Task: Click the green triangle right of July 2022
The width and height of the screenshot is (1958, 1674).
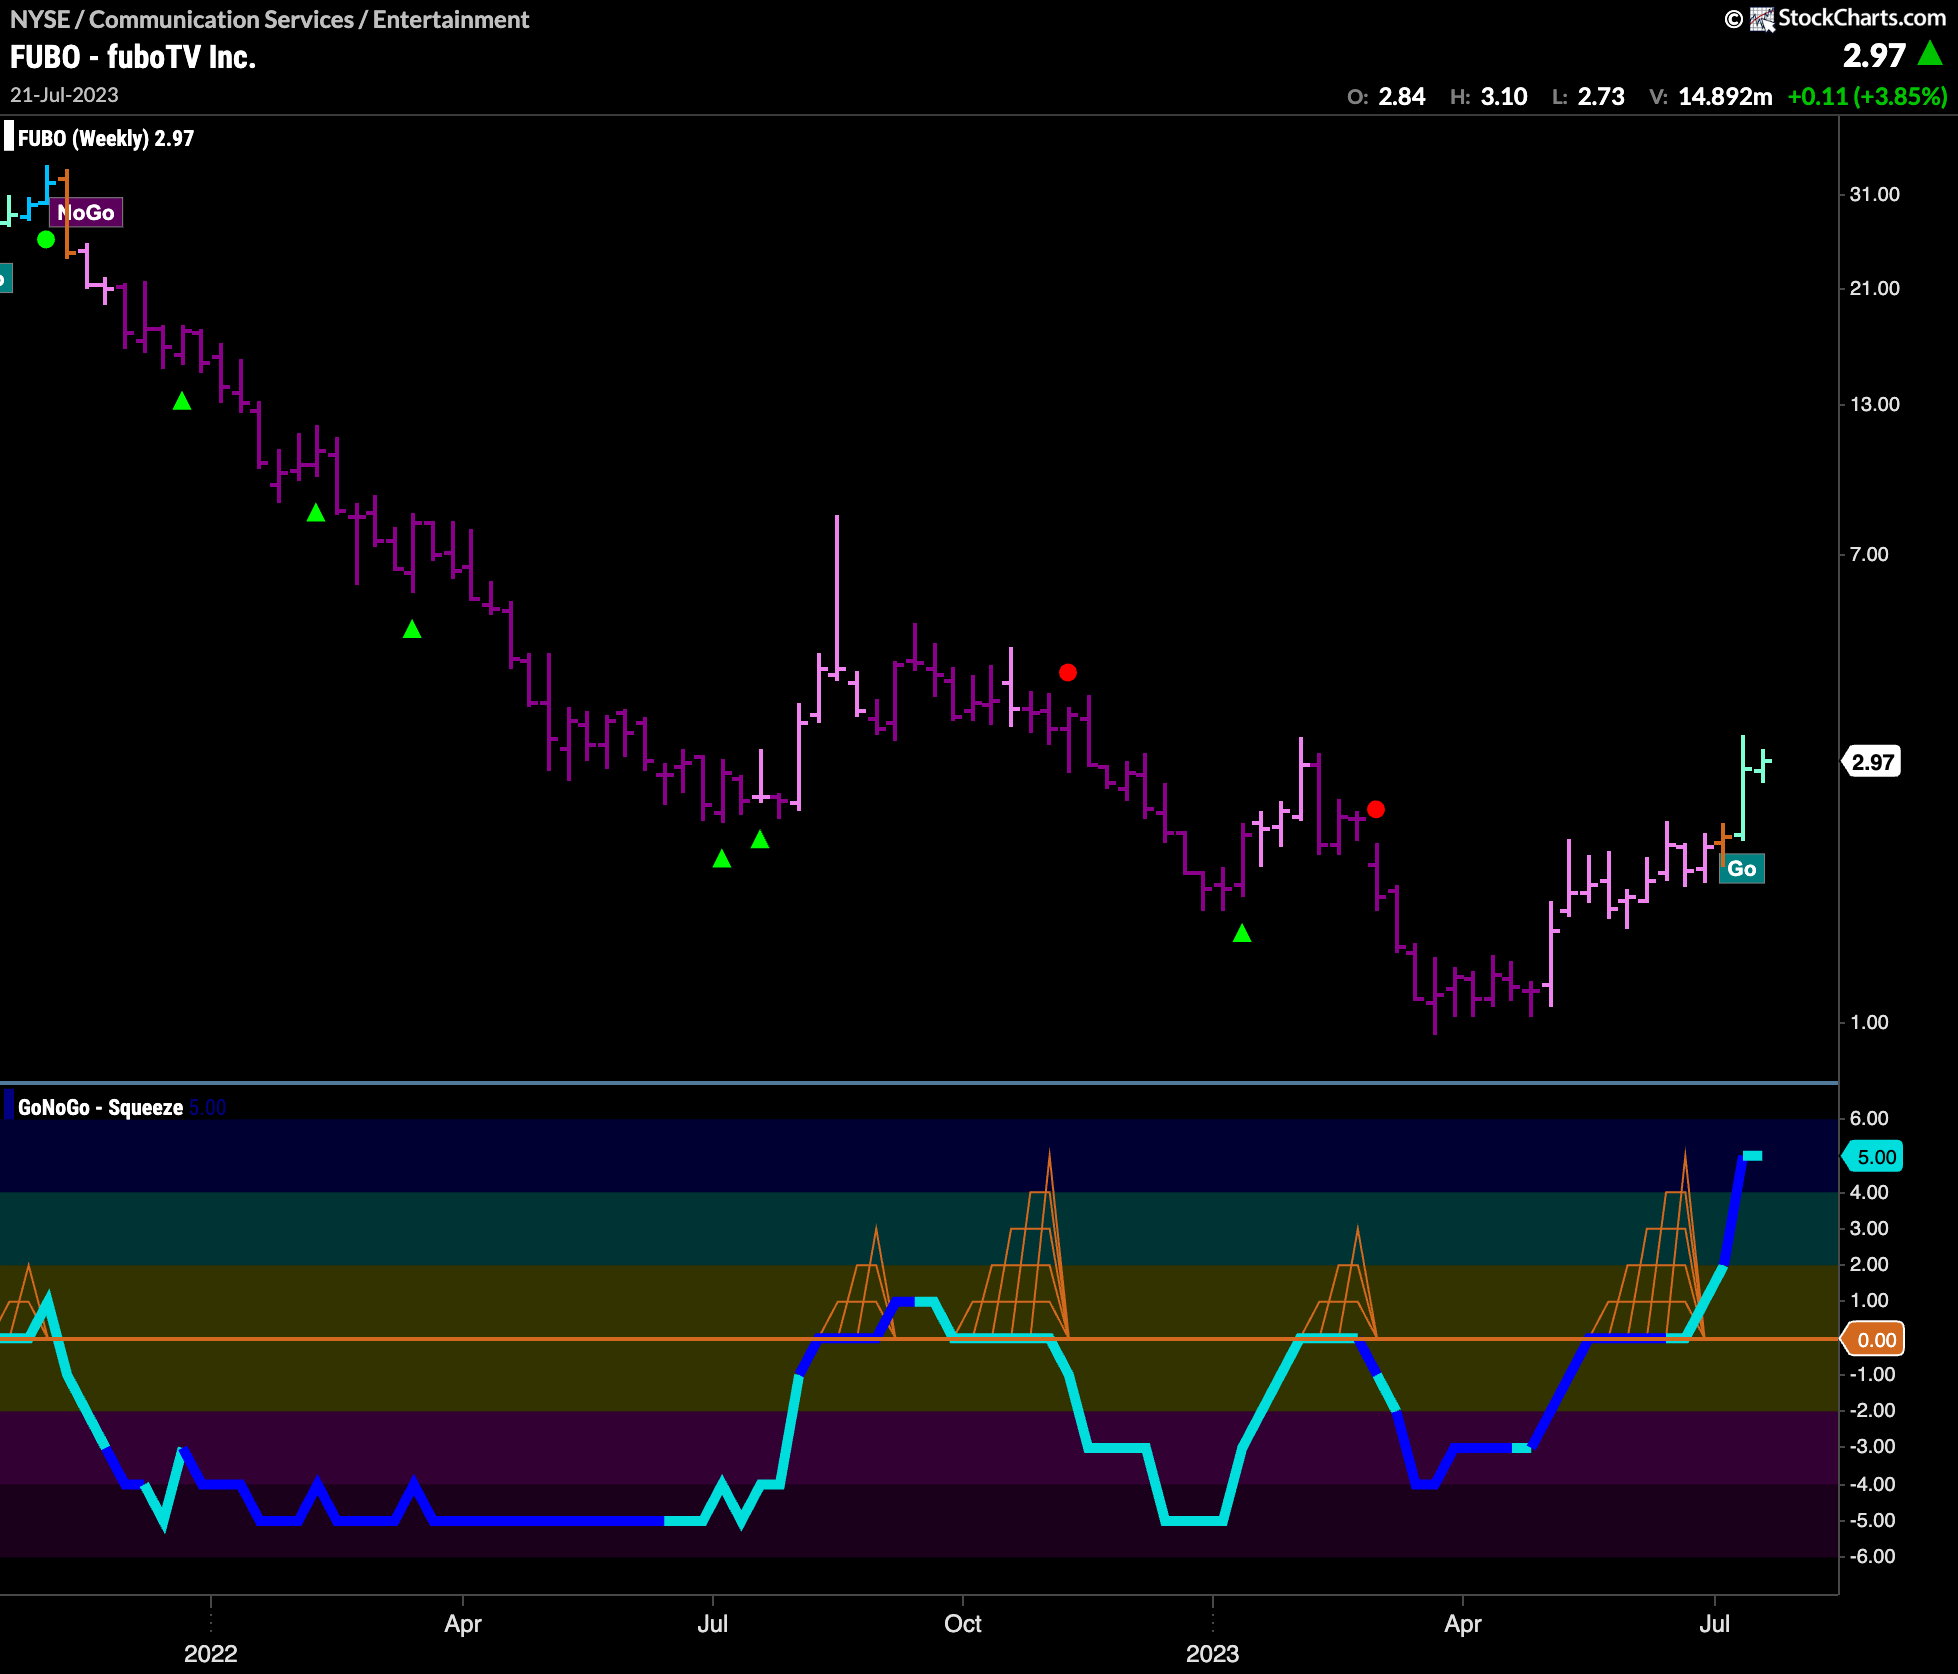Action: click(x=760, y=839)
